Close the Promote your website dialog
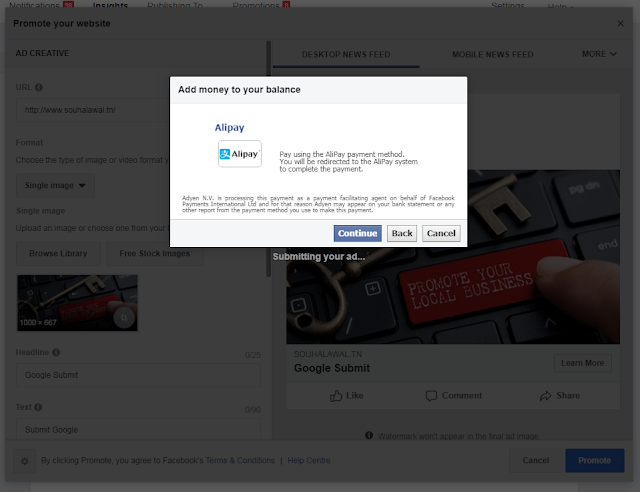The height and width of the screenshot is (492, 640). [620, 24]
